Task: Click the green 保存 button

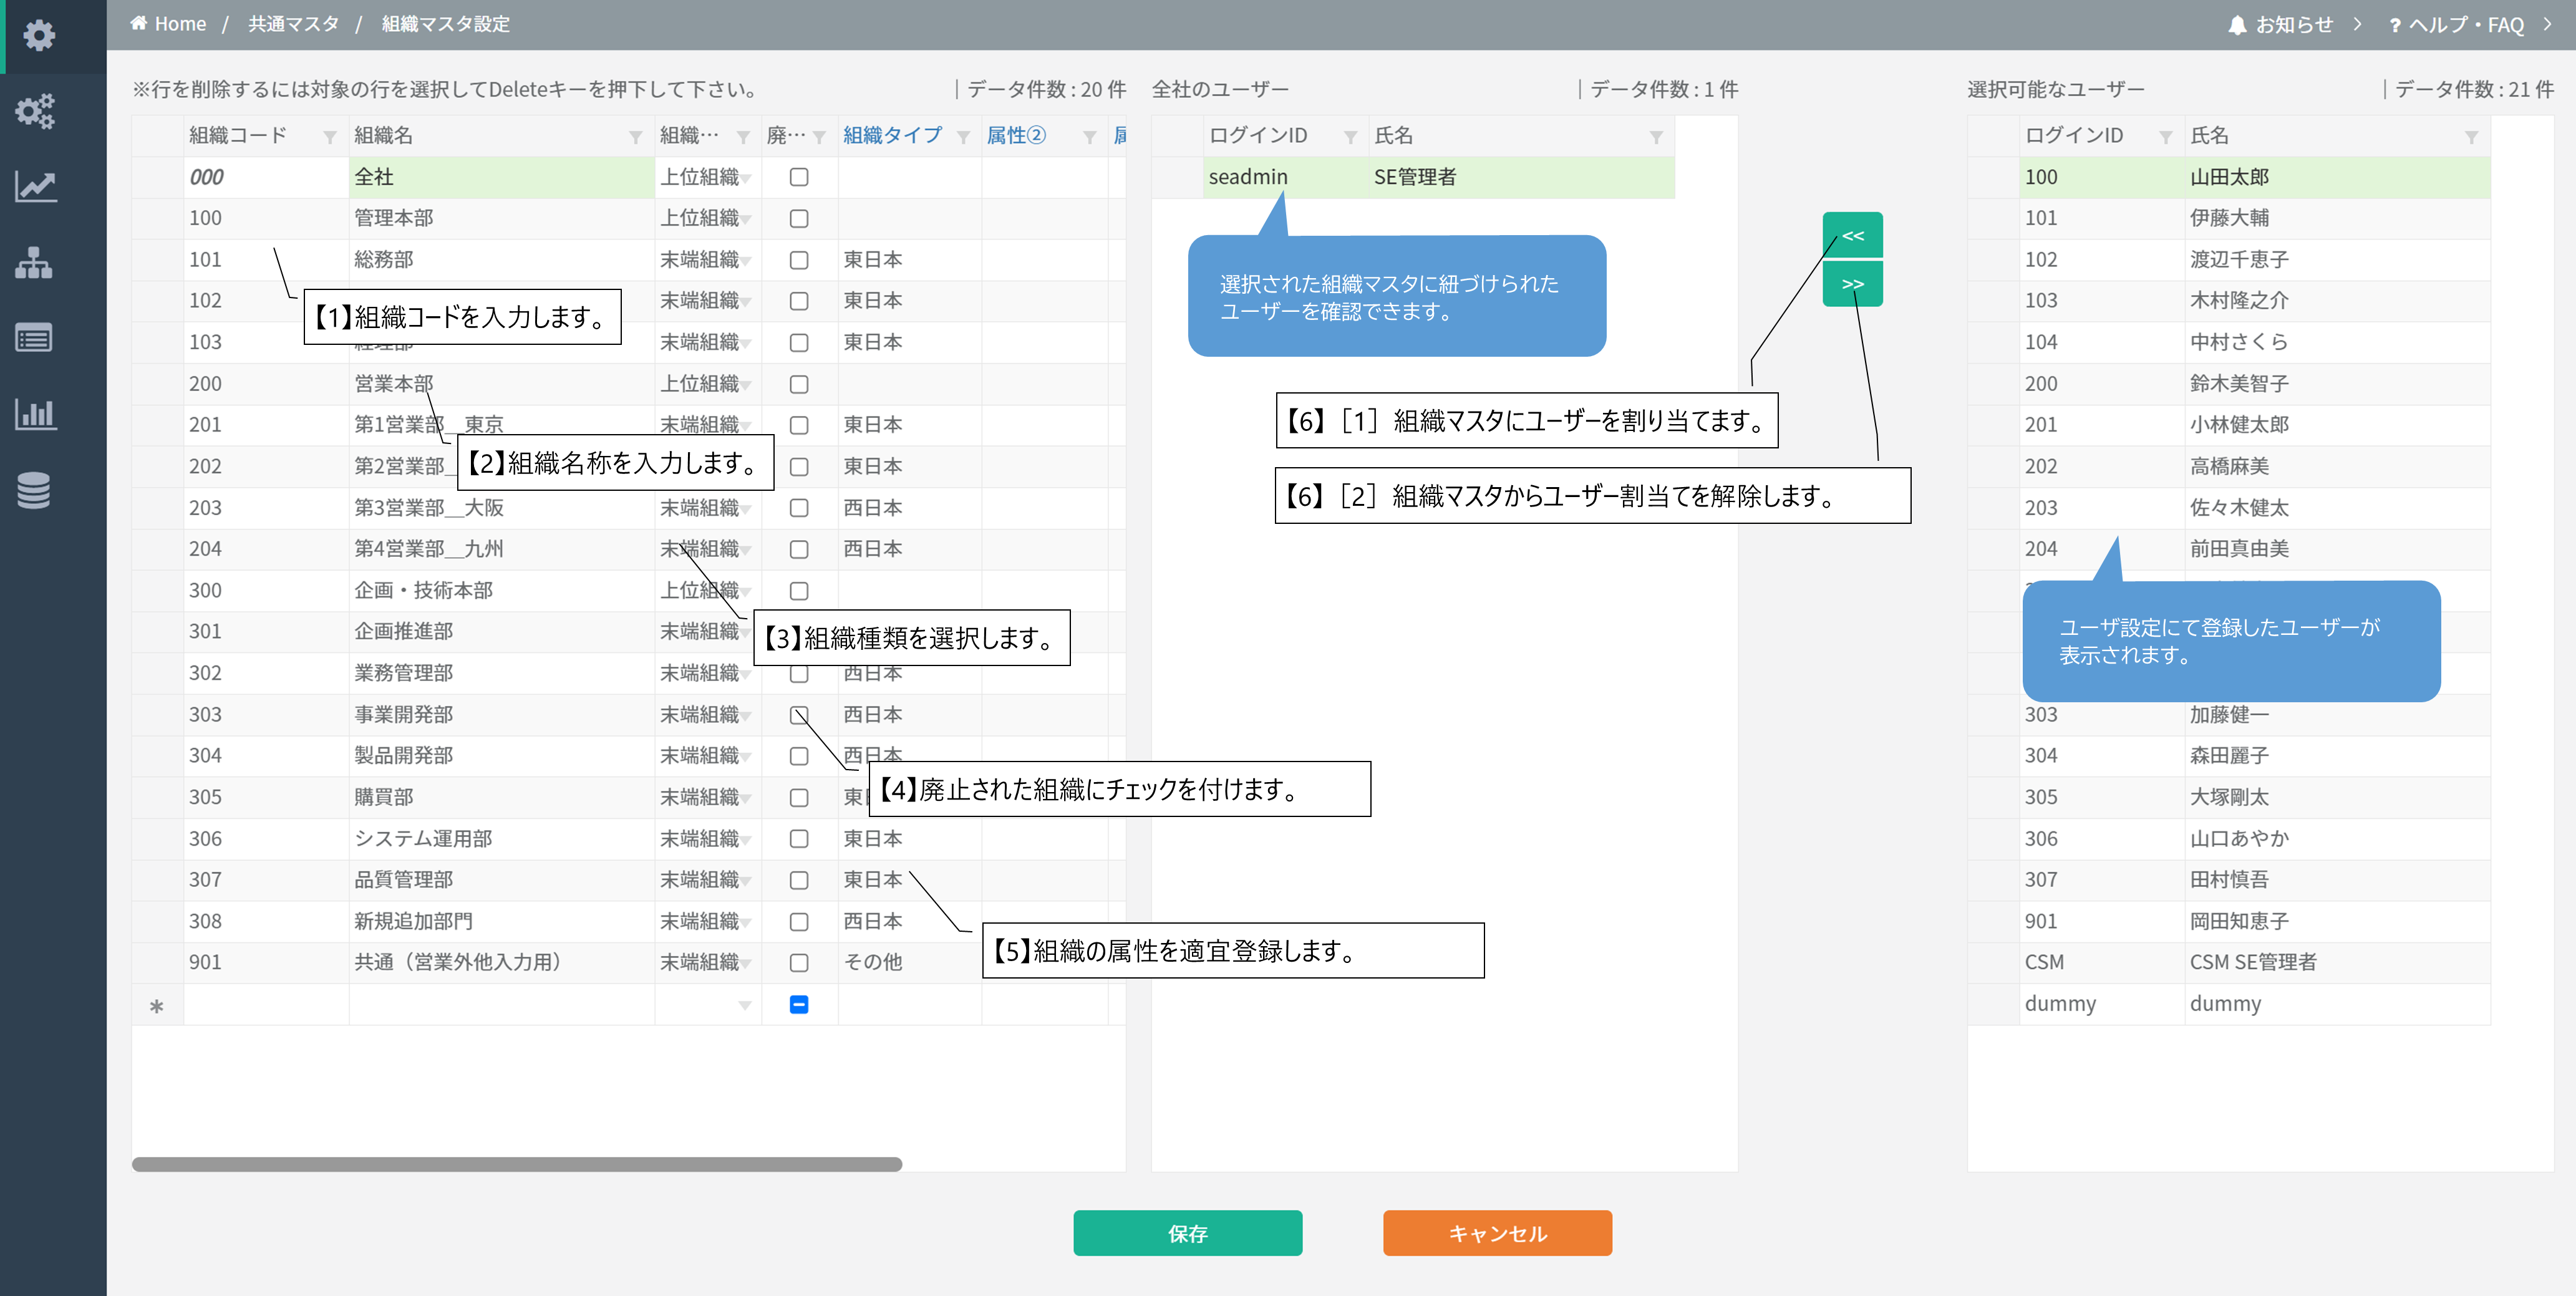Action: (1187, 1233)
